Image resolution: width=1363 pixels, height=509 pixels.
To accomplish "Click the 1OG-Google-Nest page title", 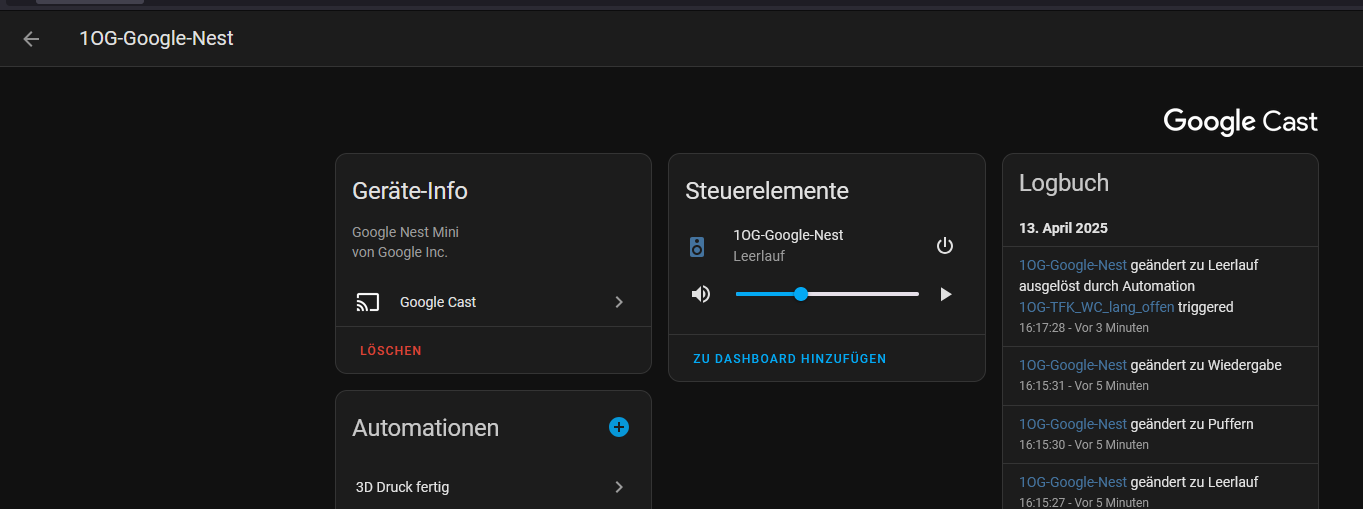I will [156, 39].
